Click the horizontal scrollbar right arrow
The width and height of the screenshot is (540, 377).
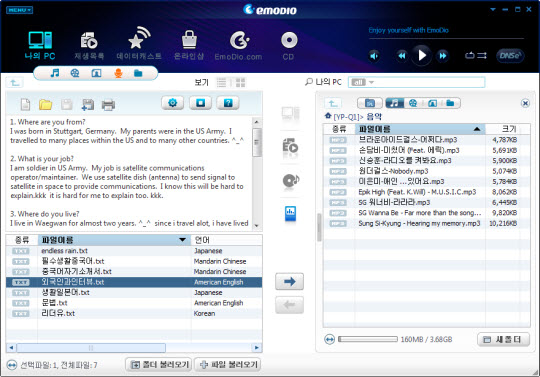257,348
